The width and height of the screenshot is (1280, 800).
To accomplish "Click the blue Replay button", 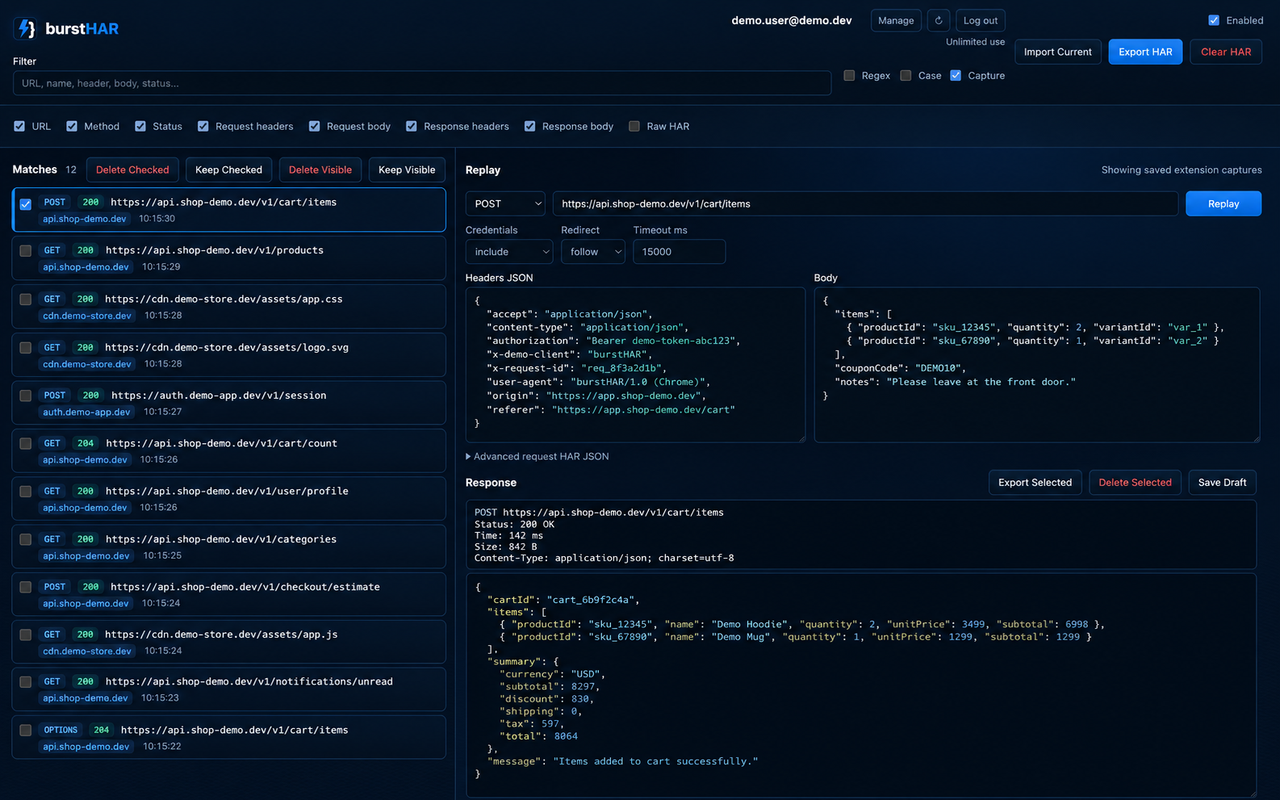I will (x=1224, y=203).
